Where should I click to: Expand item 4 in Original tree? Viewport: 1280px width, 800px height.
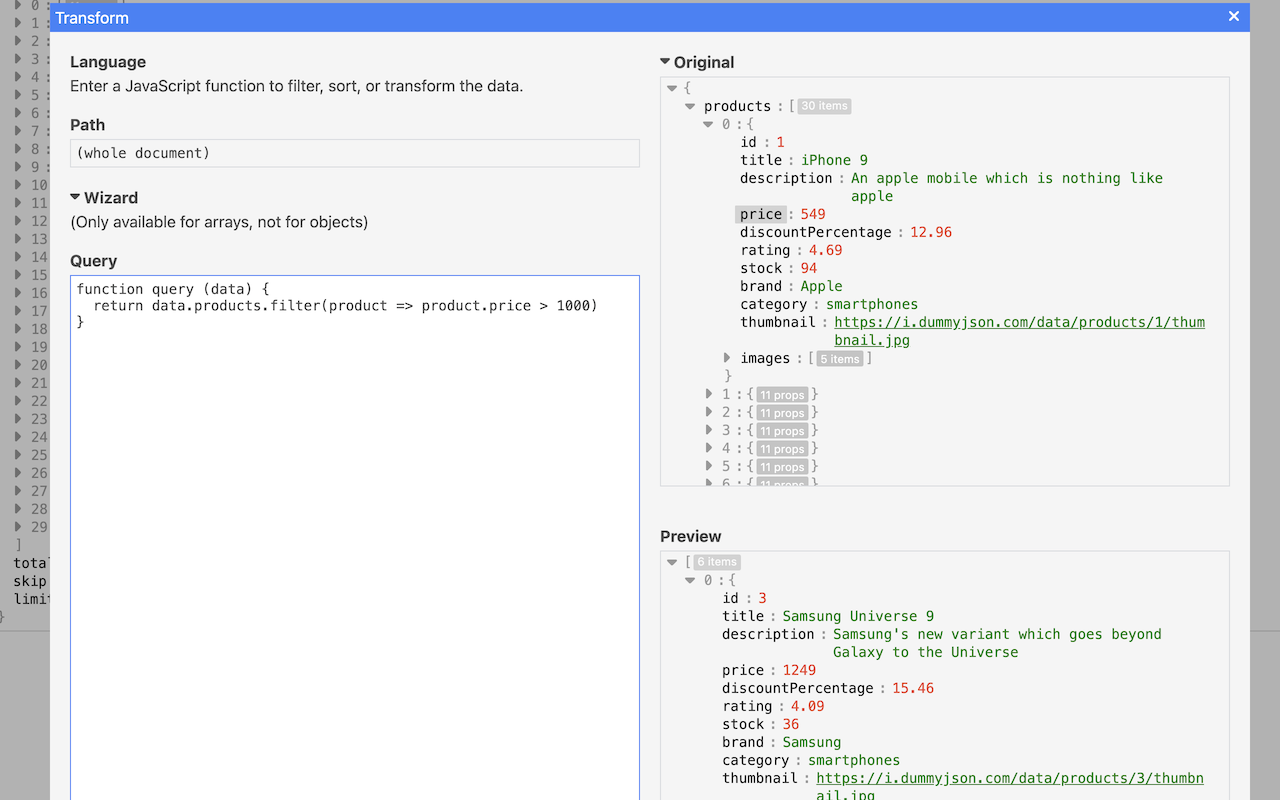pos(708,448)
